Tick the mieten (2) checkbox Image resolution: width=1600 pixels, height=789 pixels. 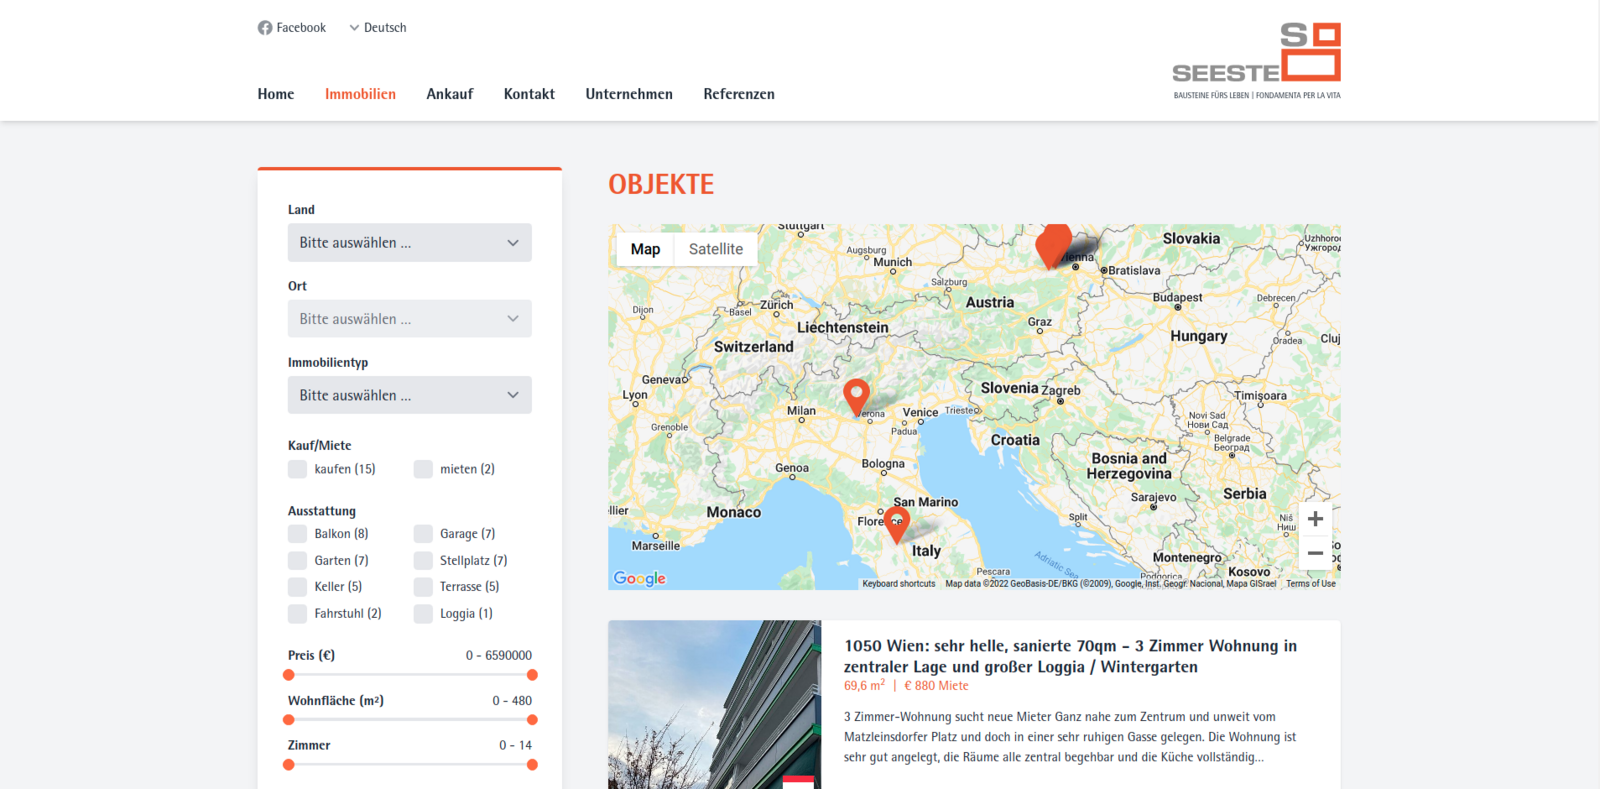[424, 469]
